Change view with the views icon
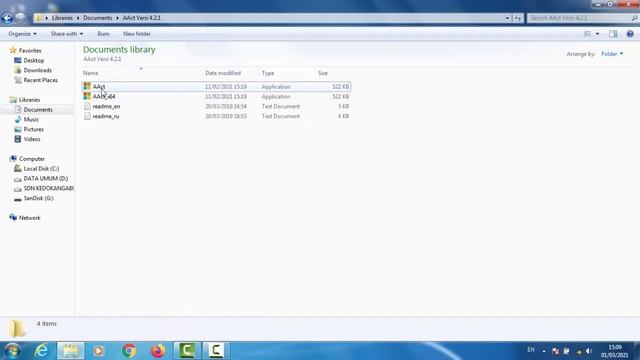This screenshot has width=640, height=360. tap(587, 34)
